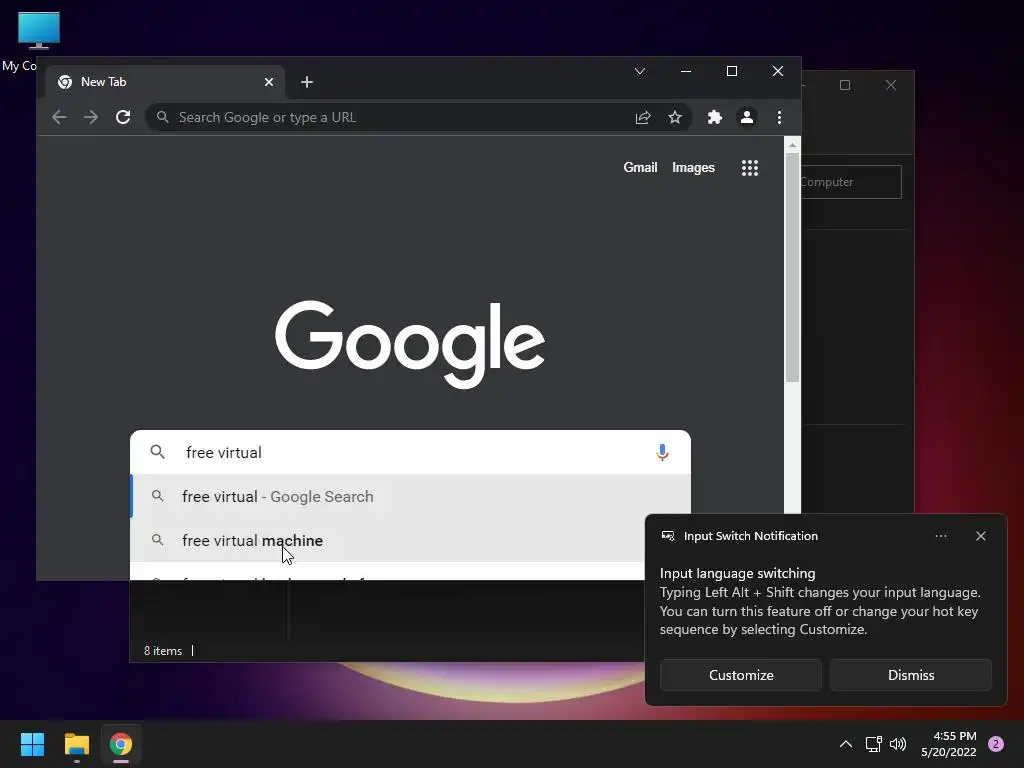This screenshot has height=768, width=1024.
Task: Click share page icon in address bar
Action: [x=643, y=117]
